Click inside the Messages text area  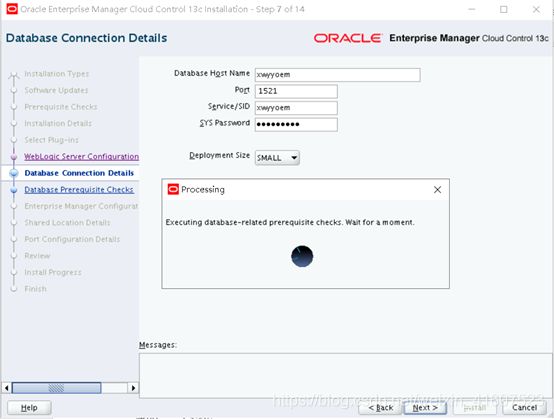(345, 375)
